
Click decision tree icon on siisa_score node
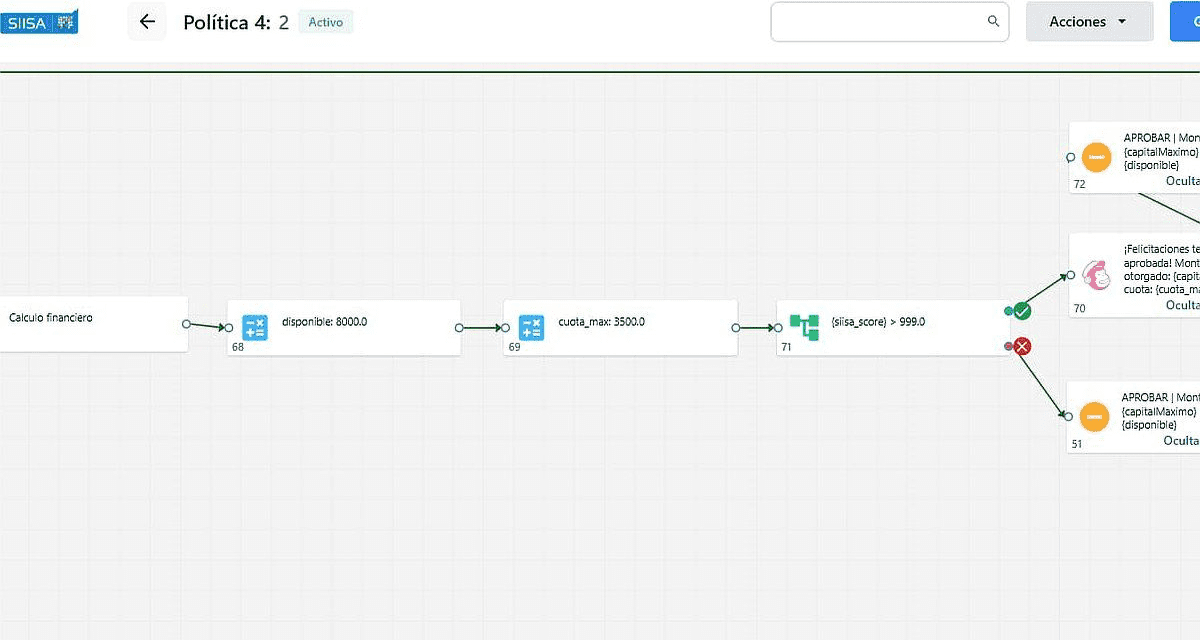(804, 327)
